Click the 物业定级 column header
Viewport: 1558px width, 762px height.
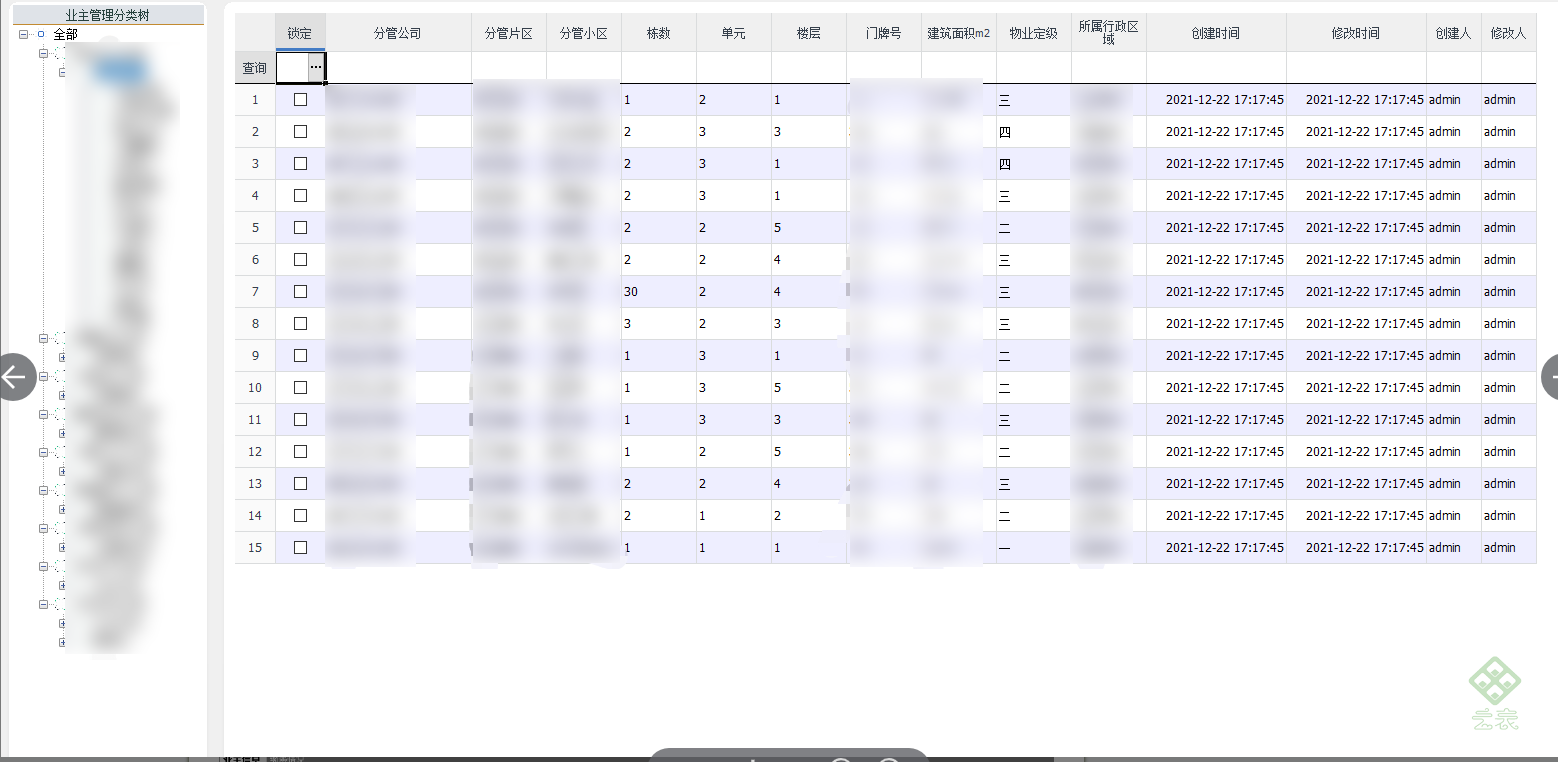tap(1034, 33)
